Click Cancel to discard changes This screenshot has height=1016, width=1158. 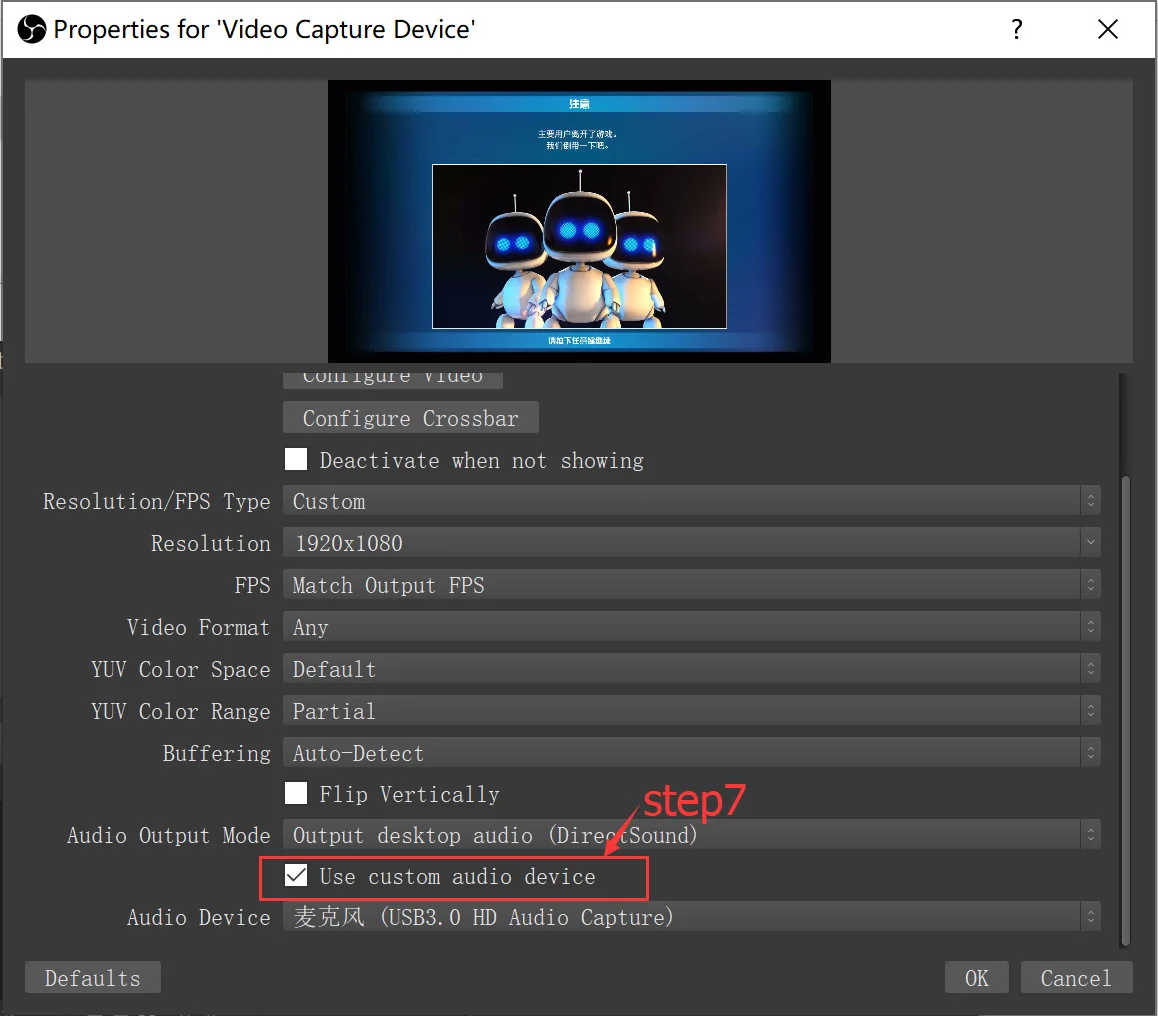tap(1076, 978)
